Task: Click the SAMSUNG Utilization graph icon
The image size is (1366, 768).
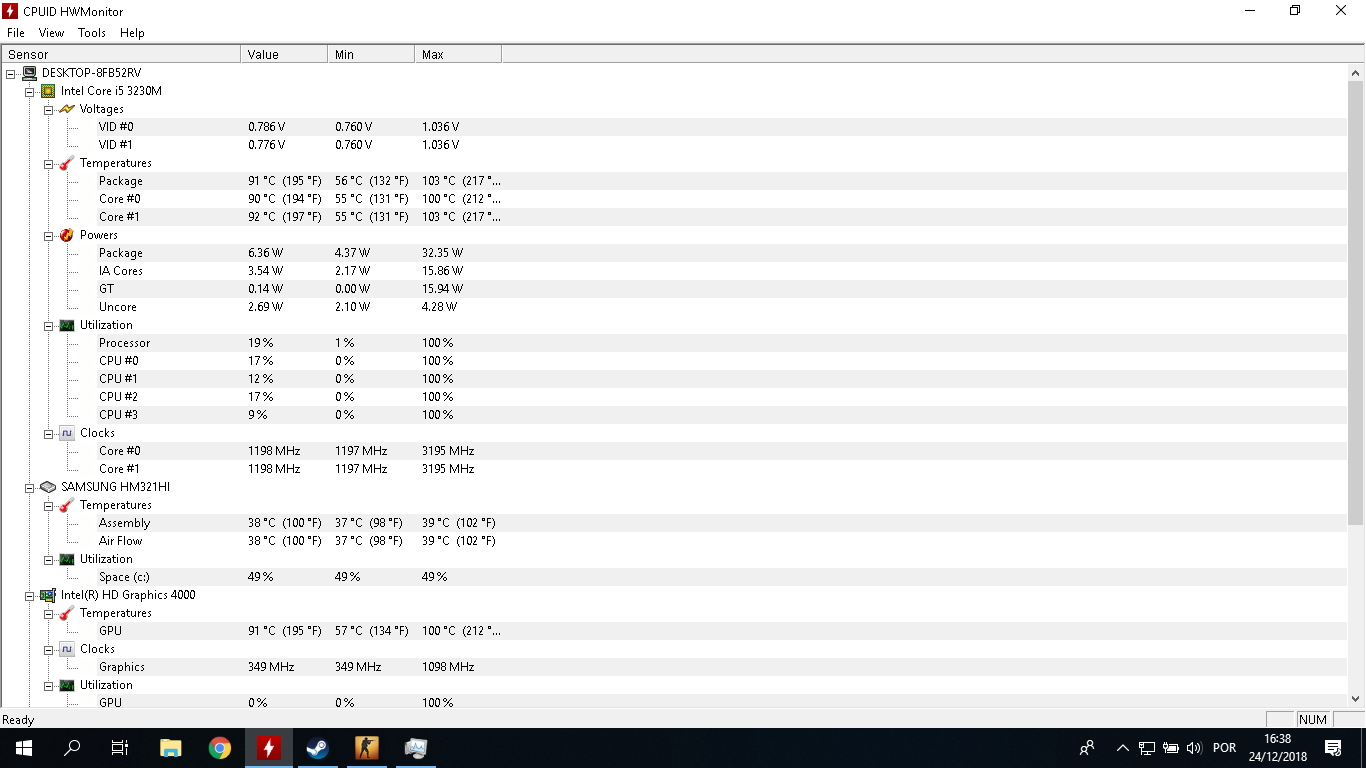Action: [x=67, y=559]
